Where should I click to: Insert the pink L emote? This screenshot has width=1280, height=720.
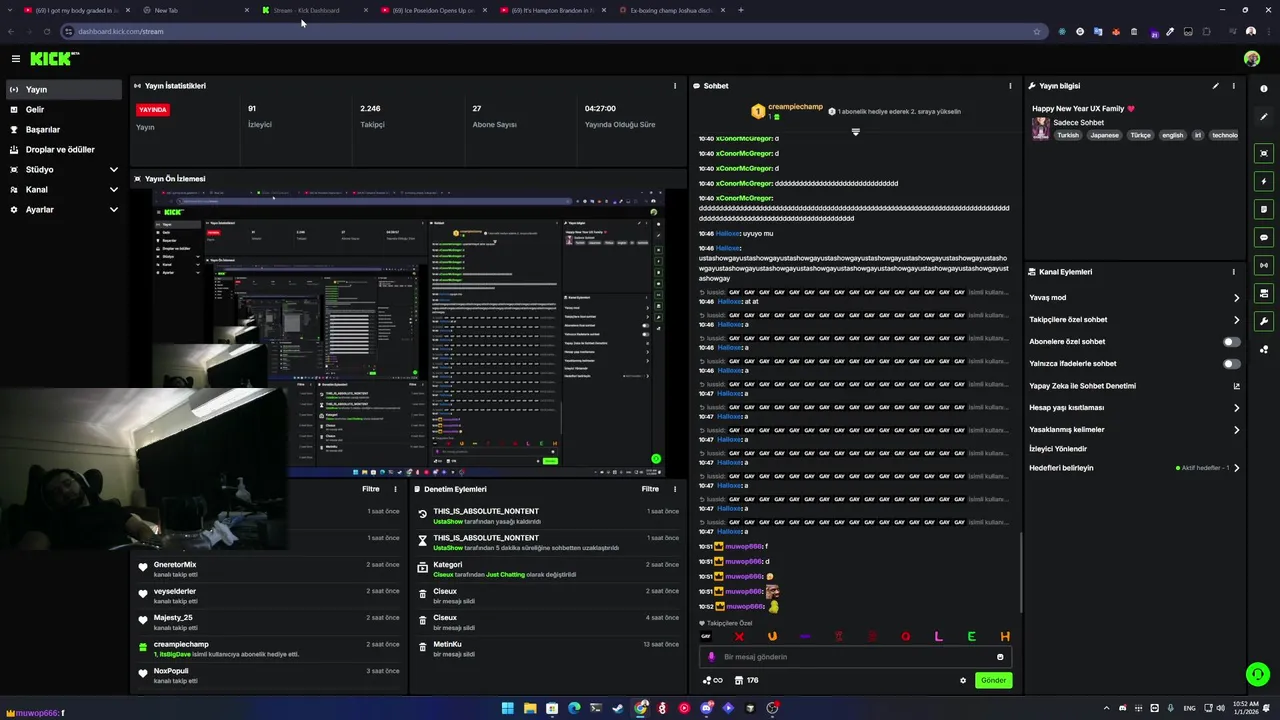(938, 637)
